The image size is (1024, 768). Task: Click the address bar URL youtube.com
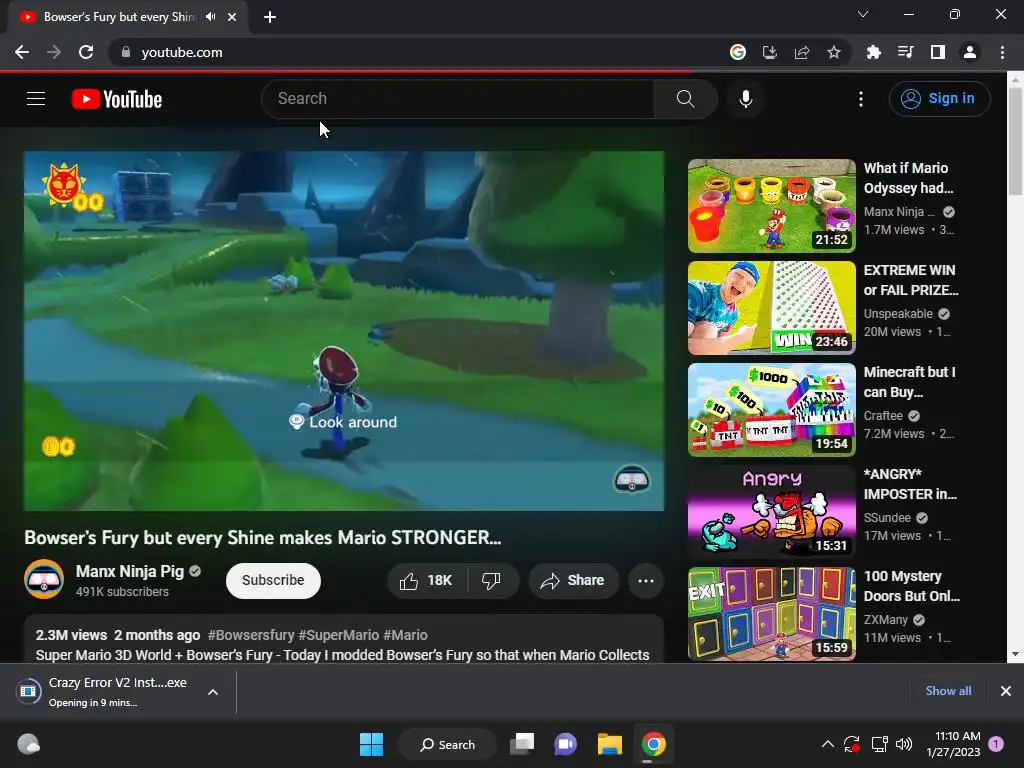click(x=182, y=52)
